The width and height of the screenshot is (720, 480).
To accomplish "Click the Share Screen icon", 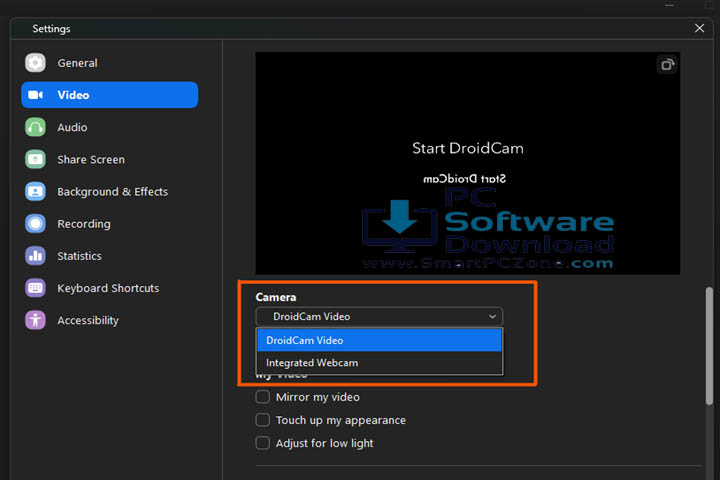I will (x=35, y=159).
